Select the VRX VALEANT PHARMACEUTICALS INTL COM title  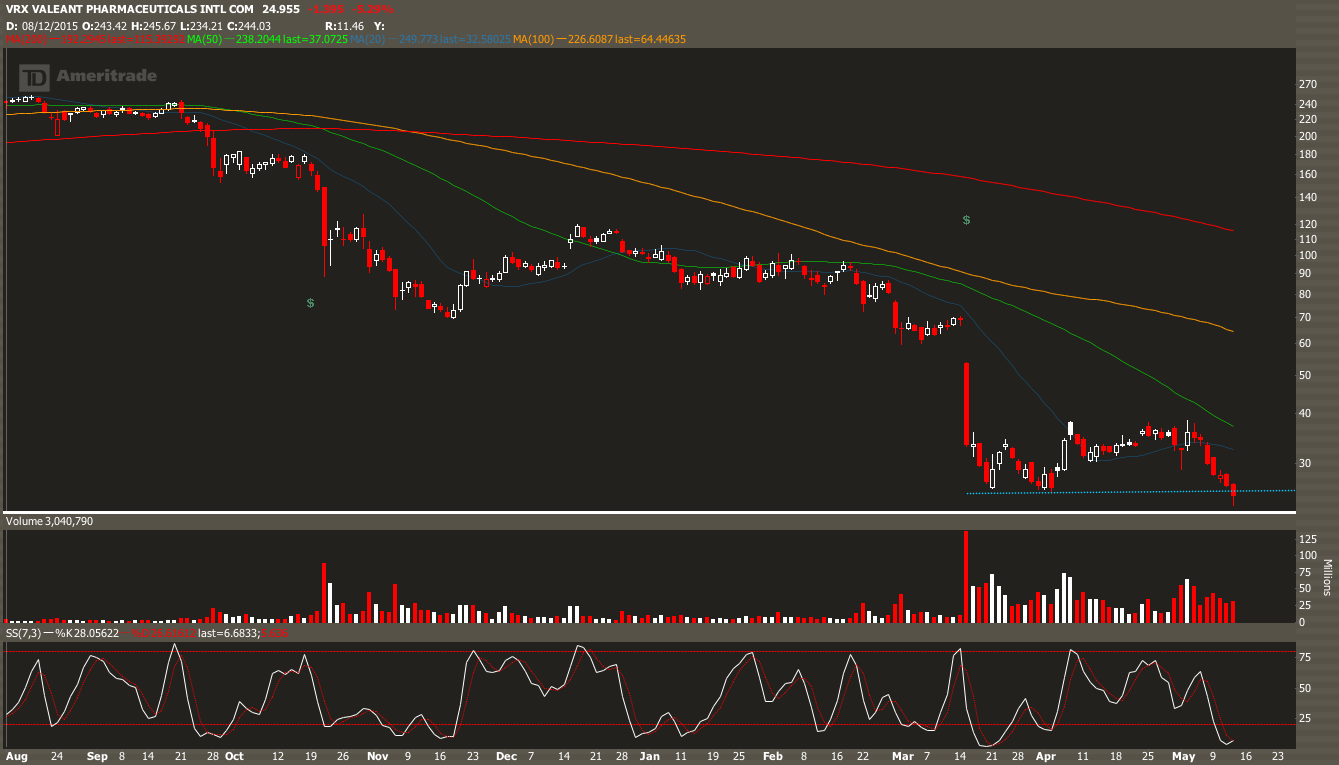pos(130,9)
